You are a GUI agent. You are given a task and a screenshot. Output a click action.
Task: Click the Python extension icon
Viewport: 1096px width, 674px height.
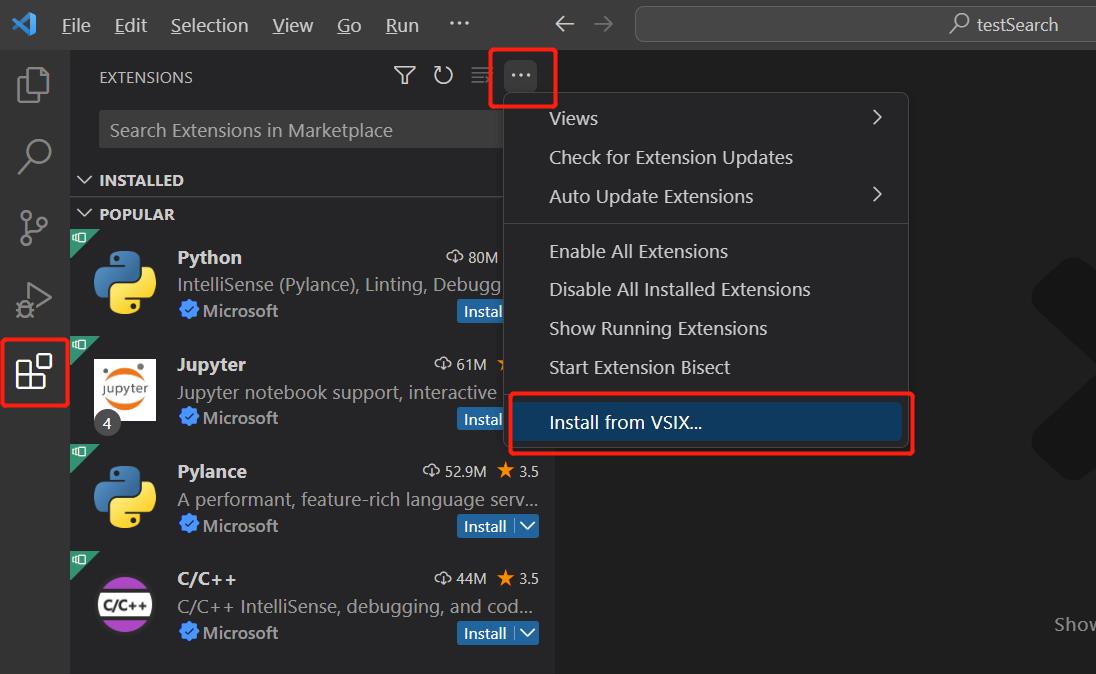pyautogui.click(x=125, y=282)
